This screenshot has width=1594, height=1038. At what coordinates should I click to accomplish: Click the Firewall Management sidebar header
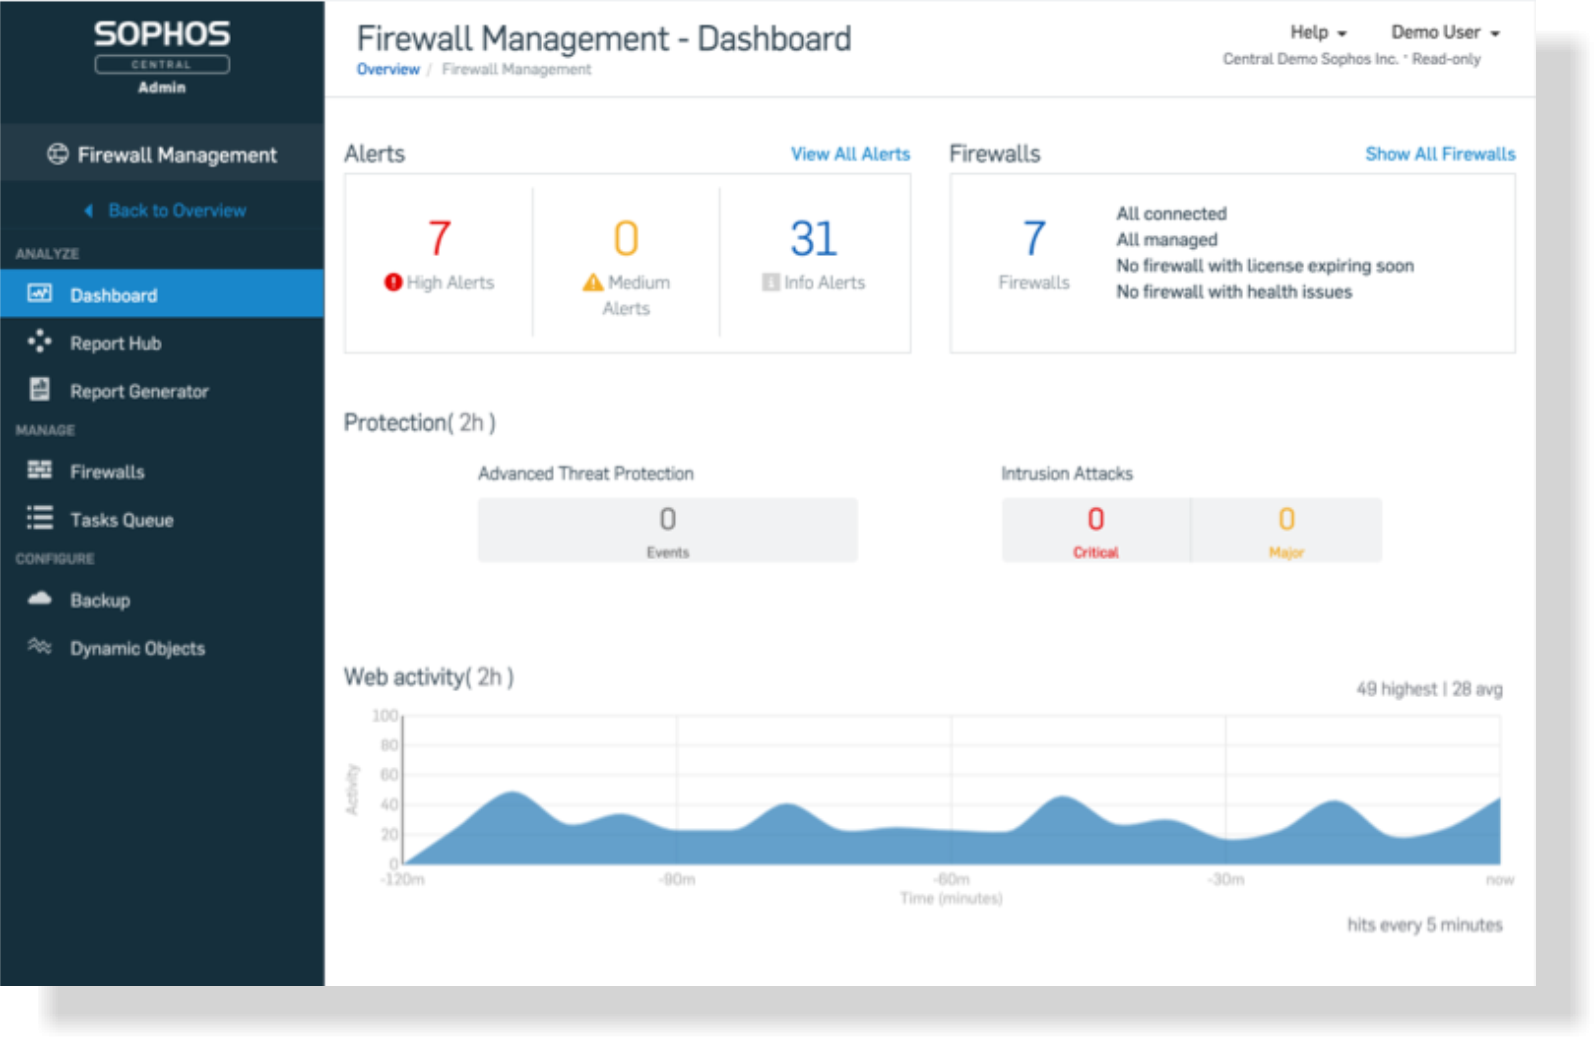tap(162, 154)
